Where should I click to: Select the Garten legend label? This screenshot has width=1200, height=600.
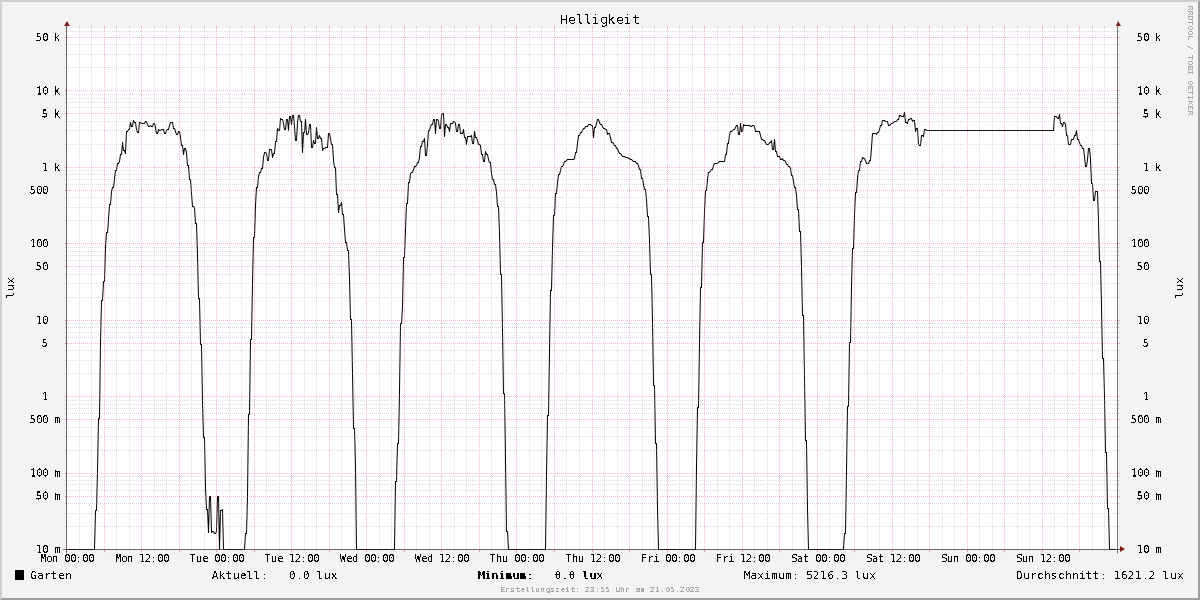pos(51,576)
